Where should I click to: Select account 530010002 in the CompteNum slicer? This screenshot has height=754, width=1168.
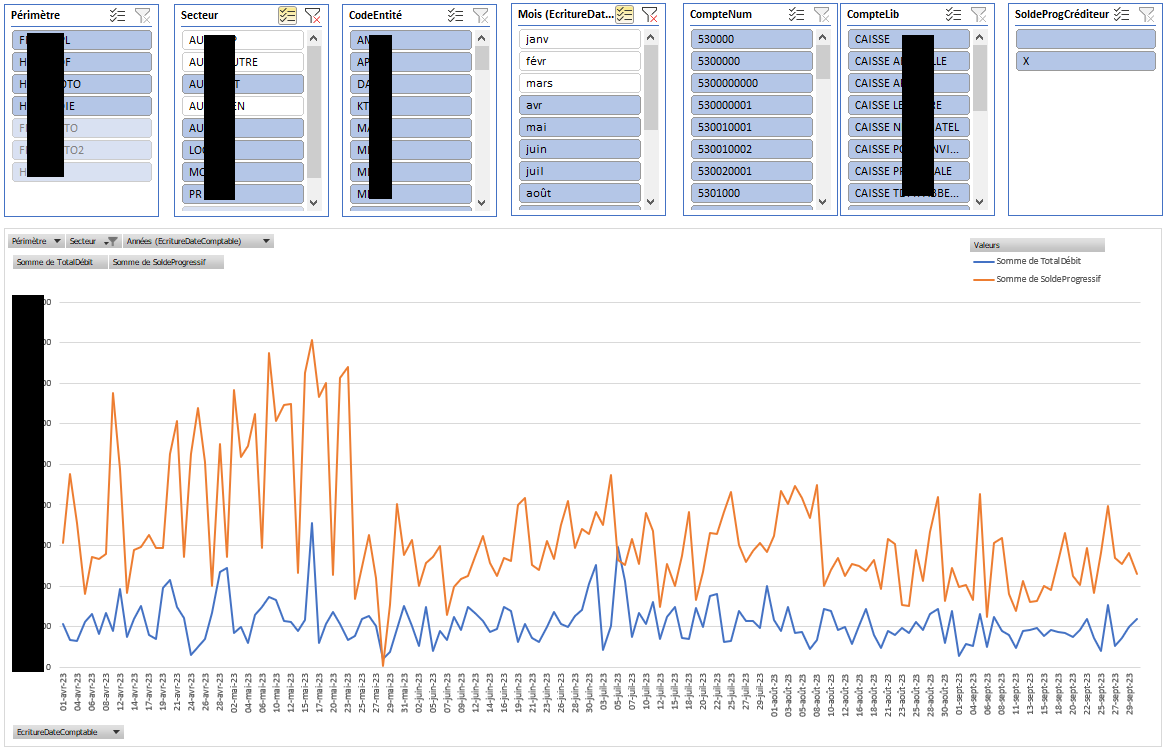(752, 149)
